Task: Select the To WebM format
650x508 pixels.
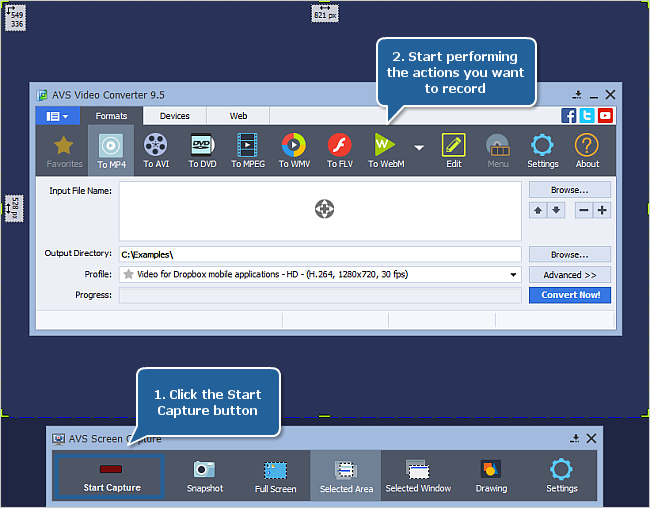Action: coord(386,151)
